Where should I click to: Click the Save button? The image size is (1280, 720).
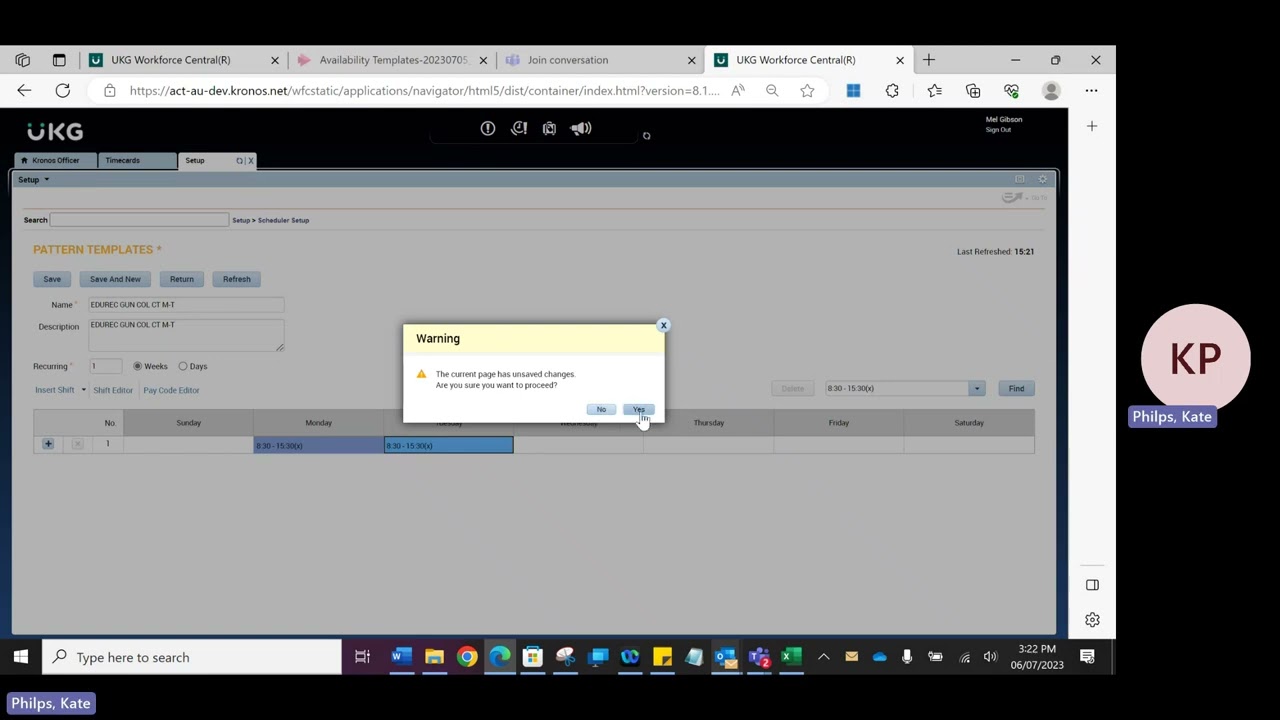52,279
